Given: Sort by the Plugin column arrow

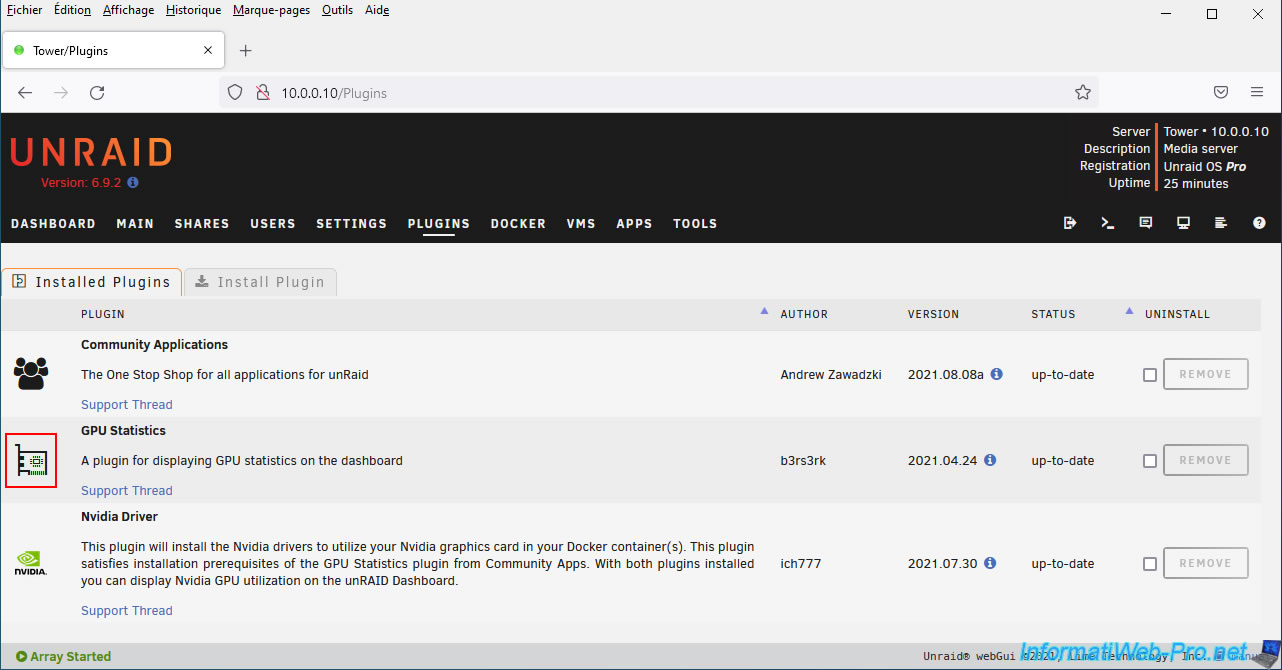Looking at the screenshot, I should pos(764,312).
